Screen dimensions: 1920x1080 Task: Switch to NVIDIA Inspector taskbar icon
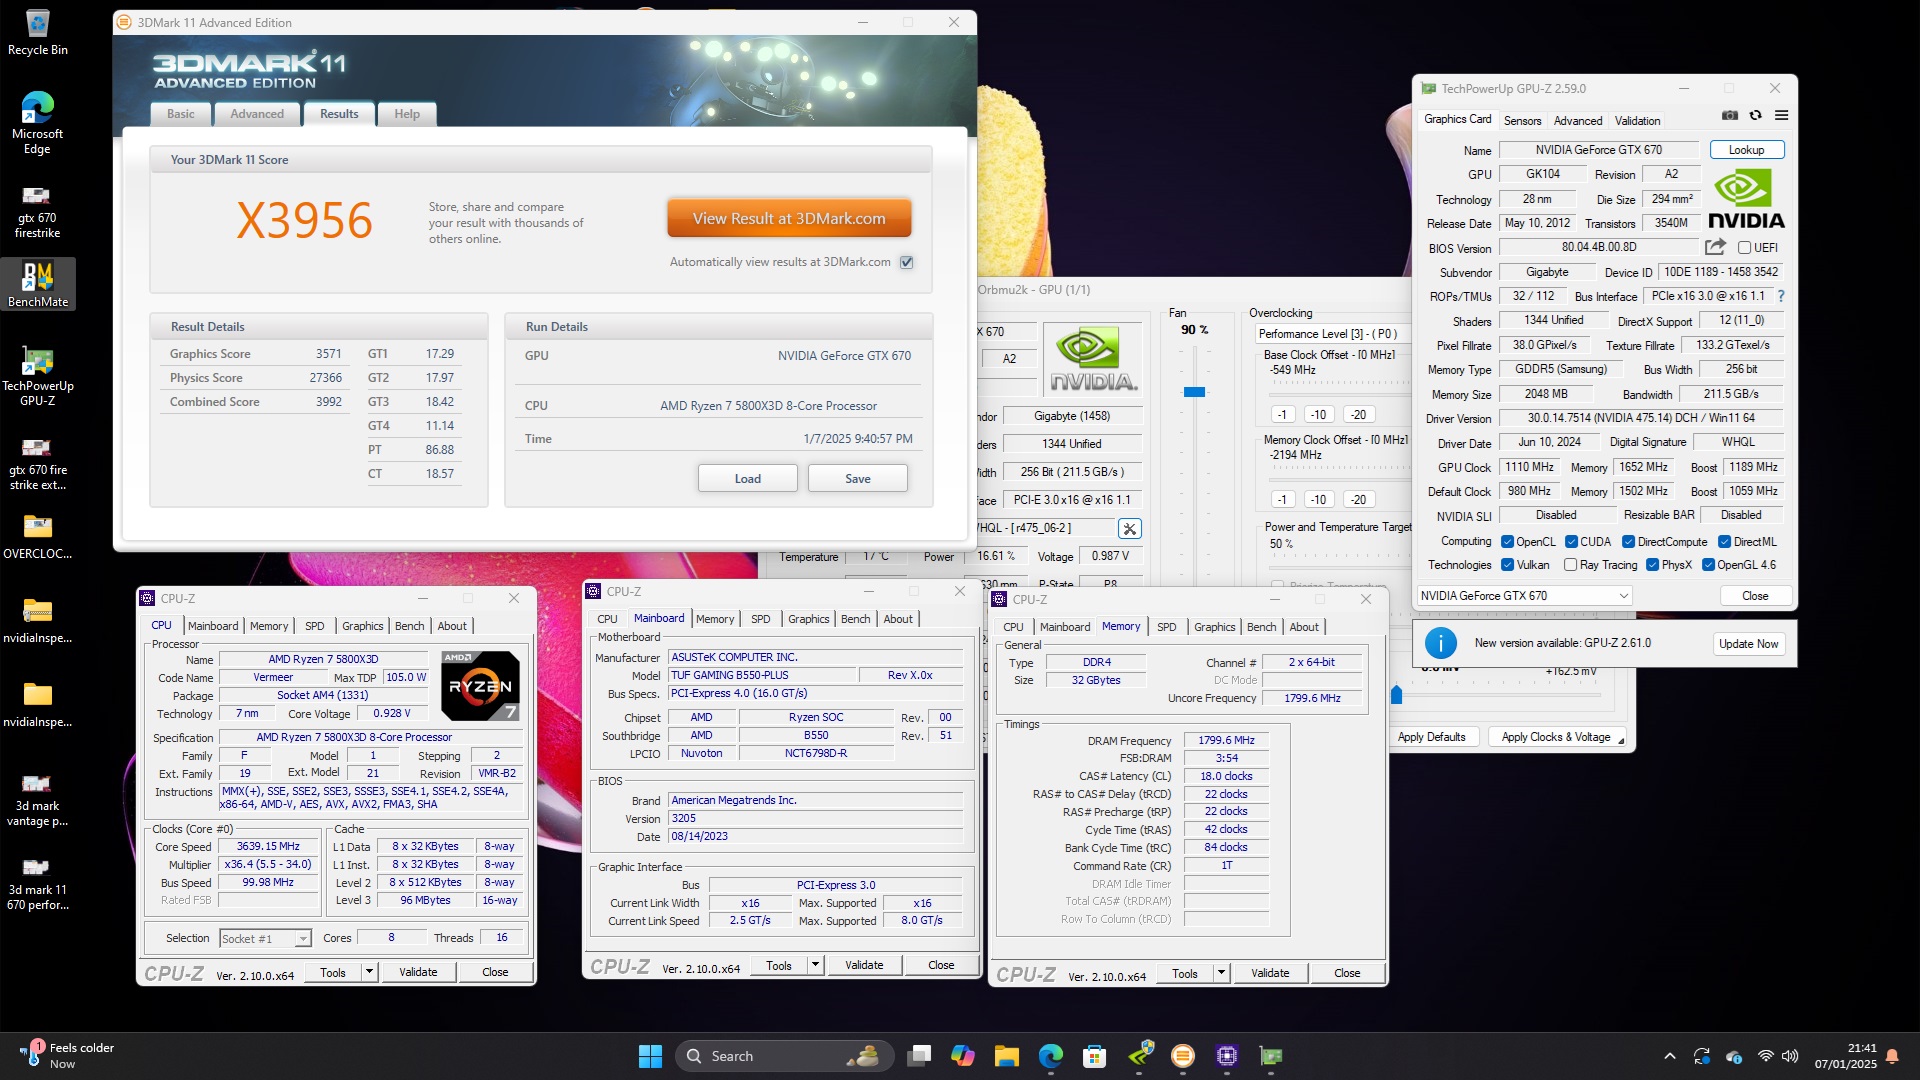pyautogui.click(x=1139, y=1056)
